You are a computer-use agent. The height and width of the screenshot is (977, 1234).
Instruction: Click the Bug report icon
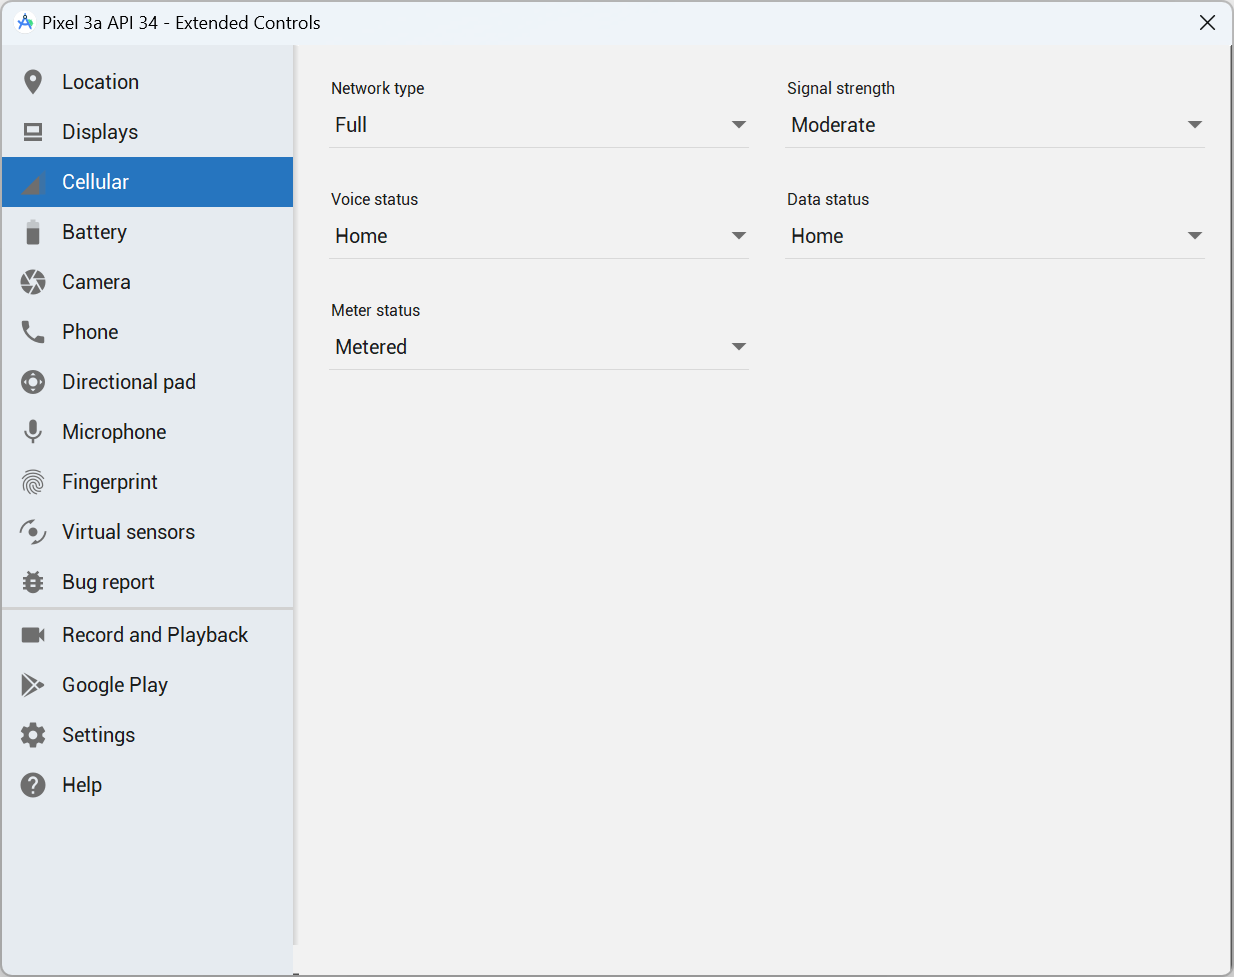pos(33,582)
